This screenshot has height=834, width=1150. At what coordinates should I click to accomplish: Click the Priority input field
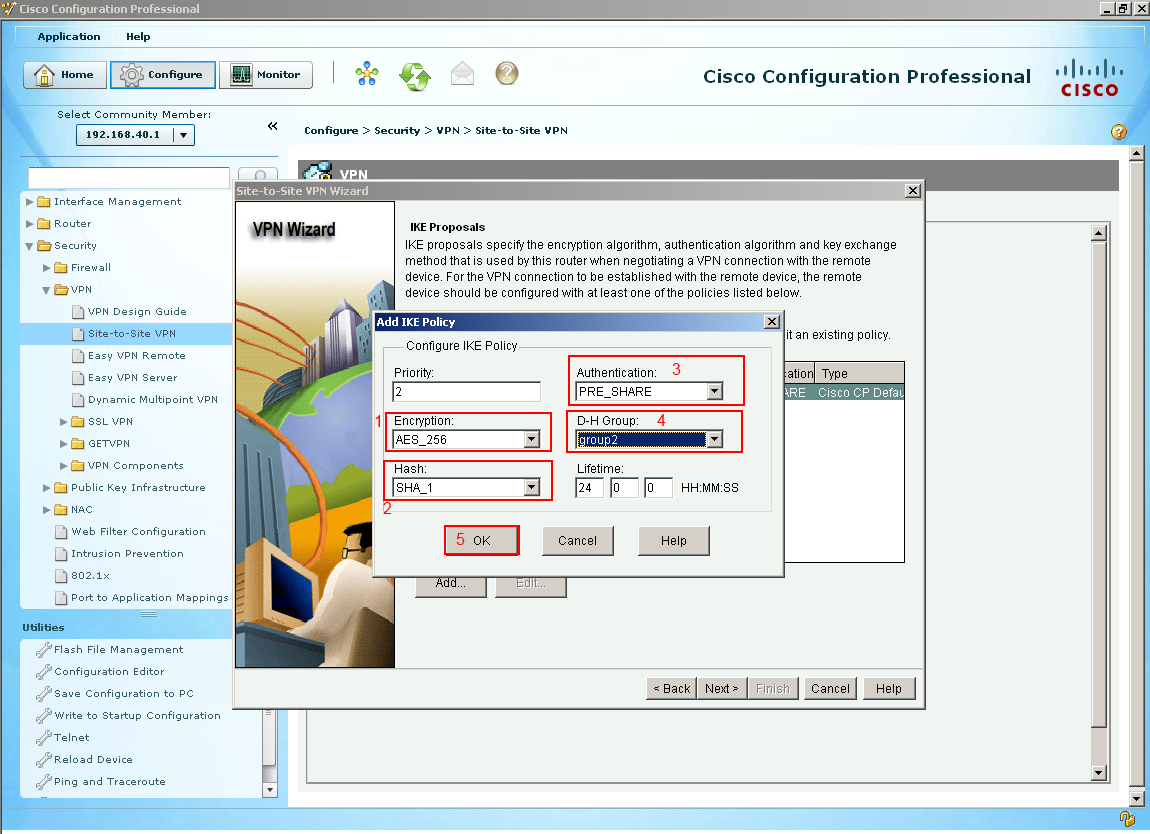(x=466, y=392)
